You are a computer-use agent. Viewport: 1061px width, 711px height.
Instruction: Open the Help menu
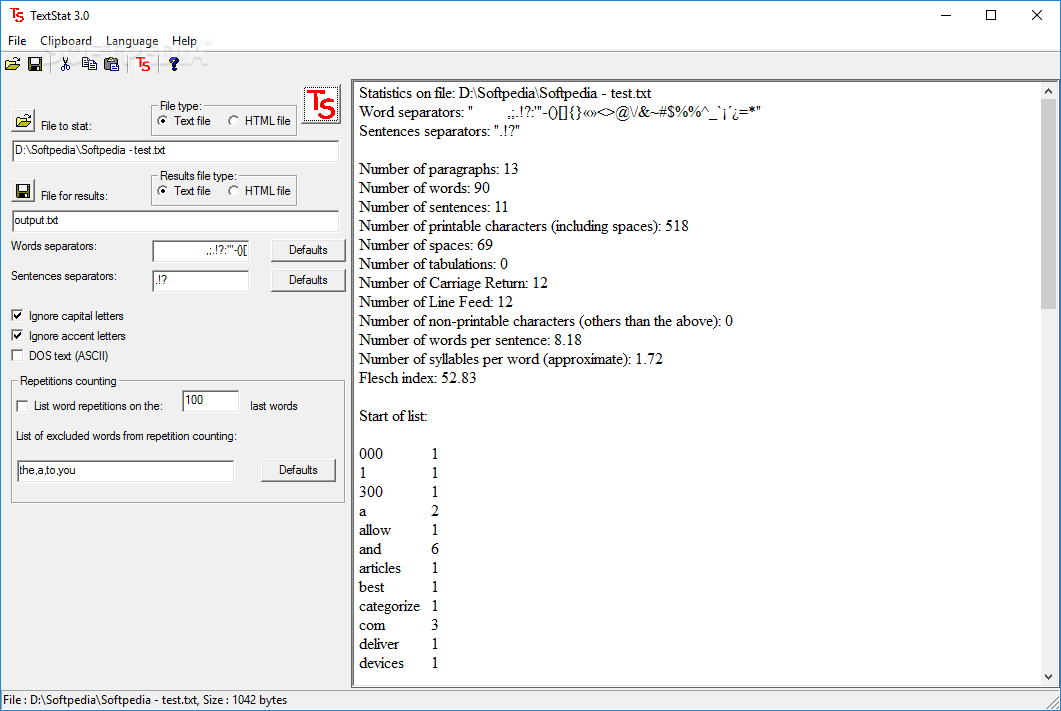(x=184, y=41)
